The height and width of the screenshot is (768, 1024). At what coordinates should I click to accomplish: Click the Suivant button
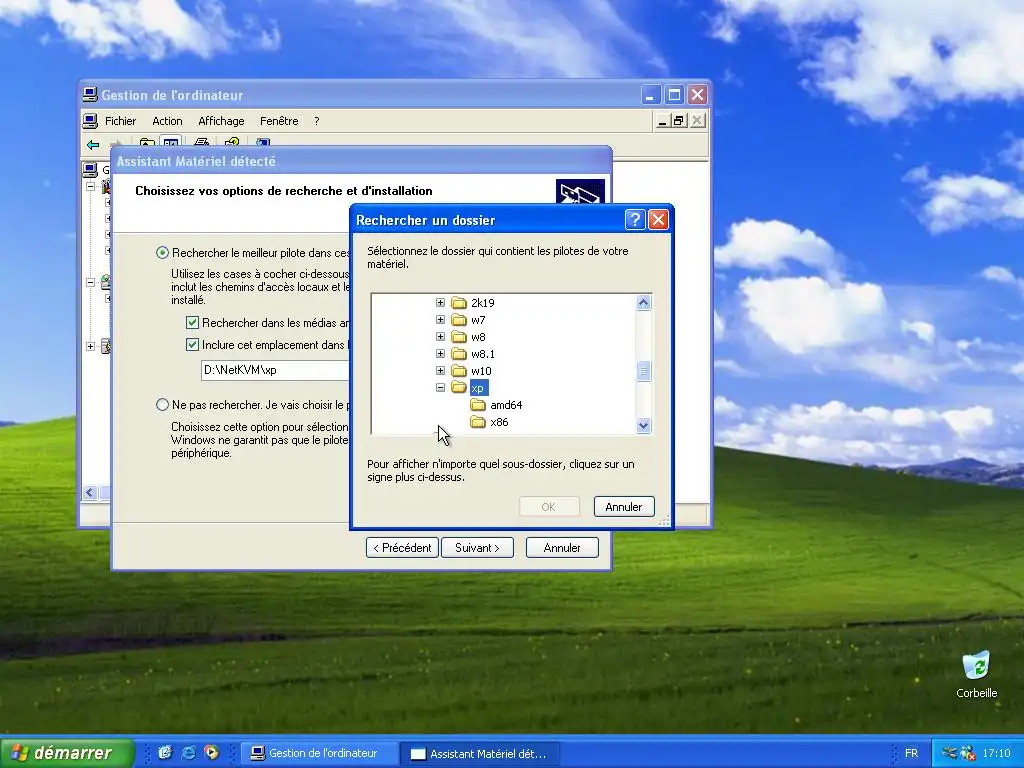coord(477,547)
